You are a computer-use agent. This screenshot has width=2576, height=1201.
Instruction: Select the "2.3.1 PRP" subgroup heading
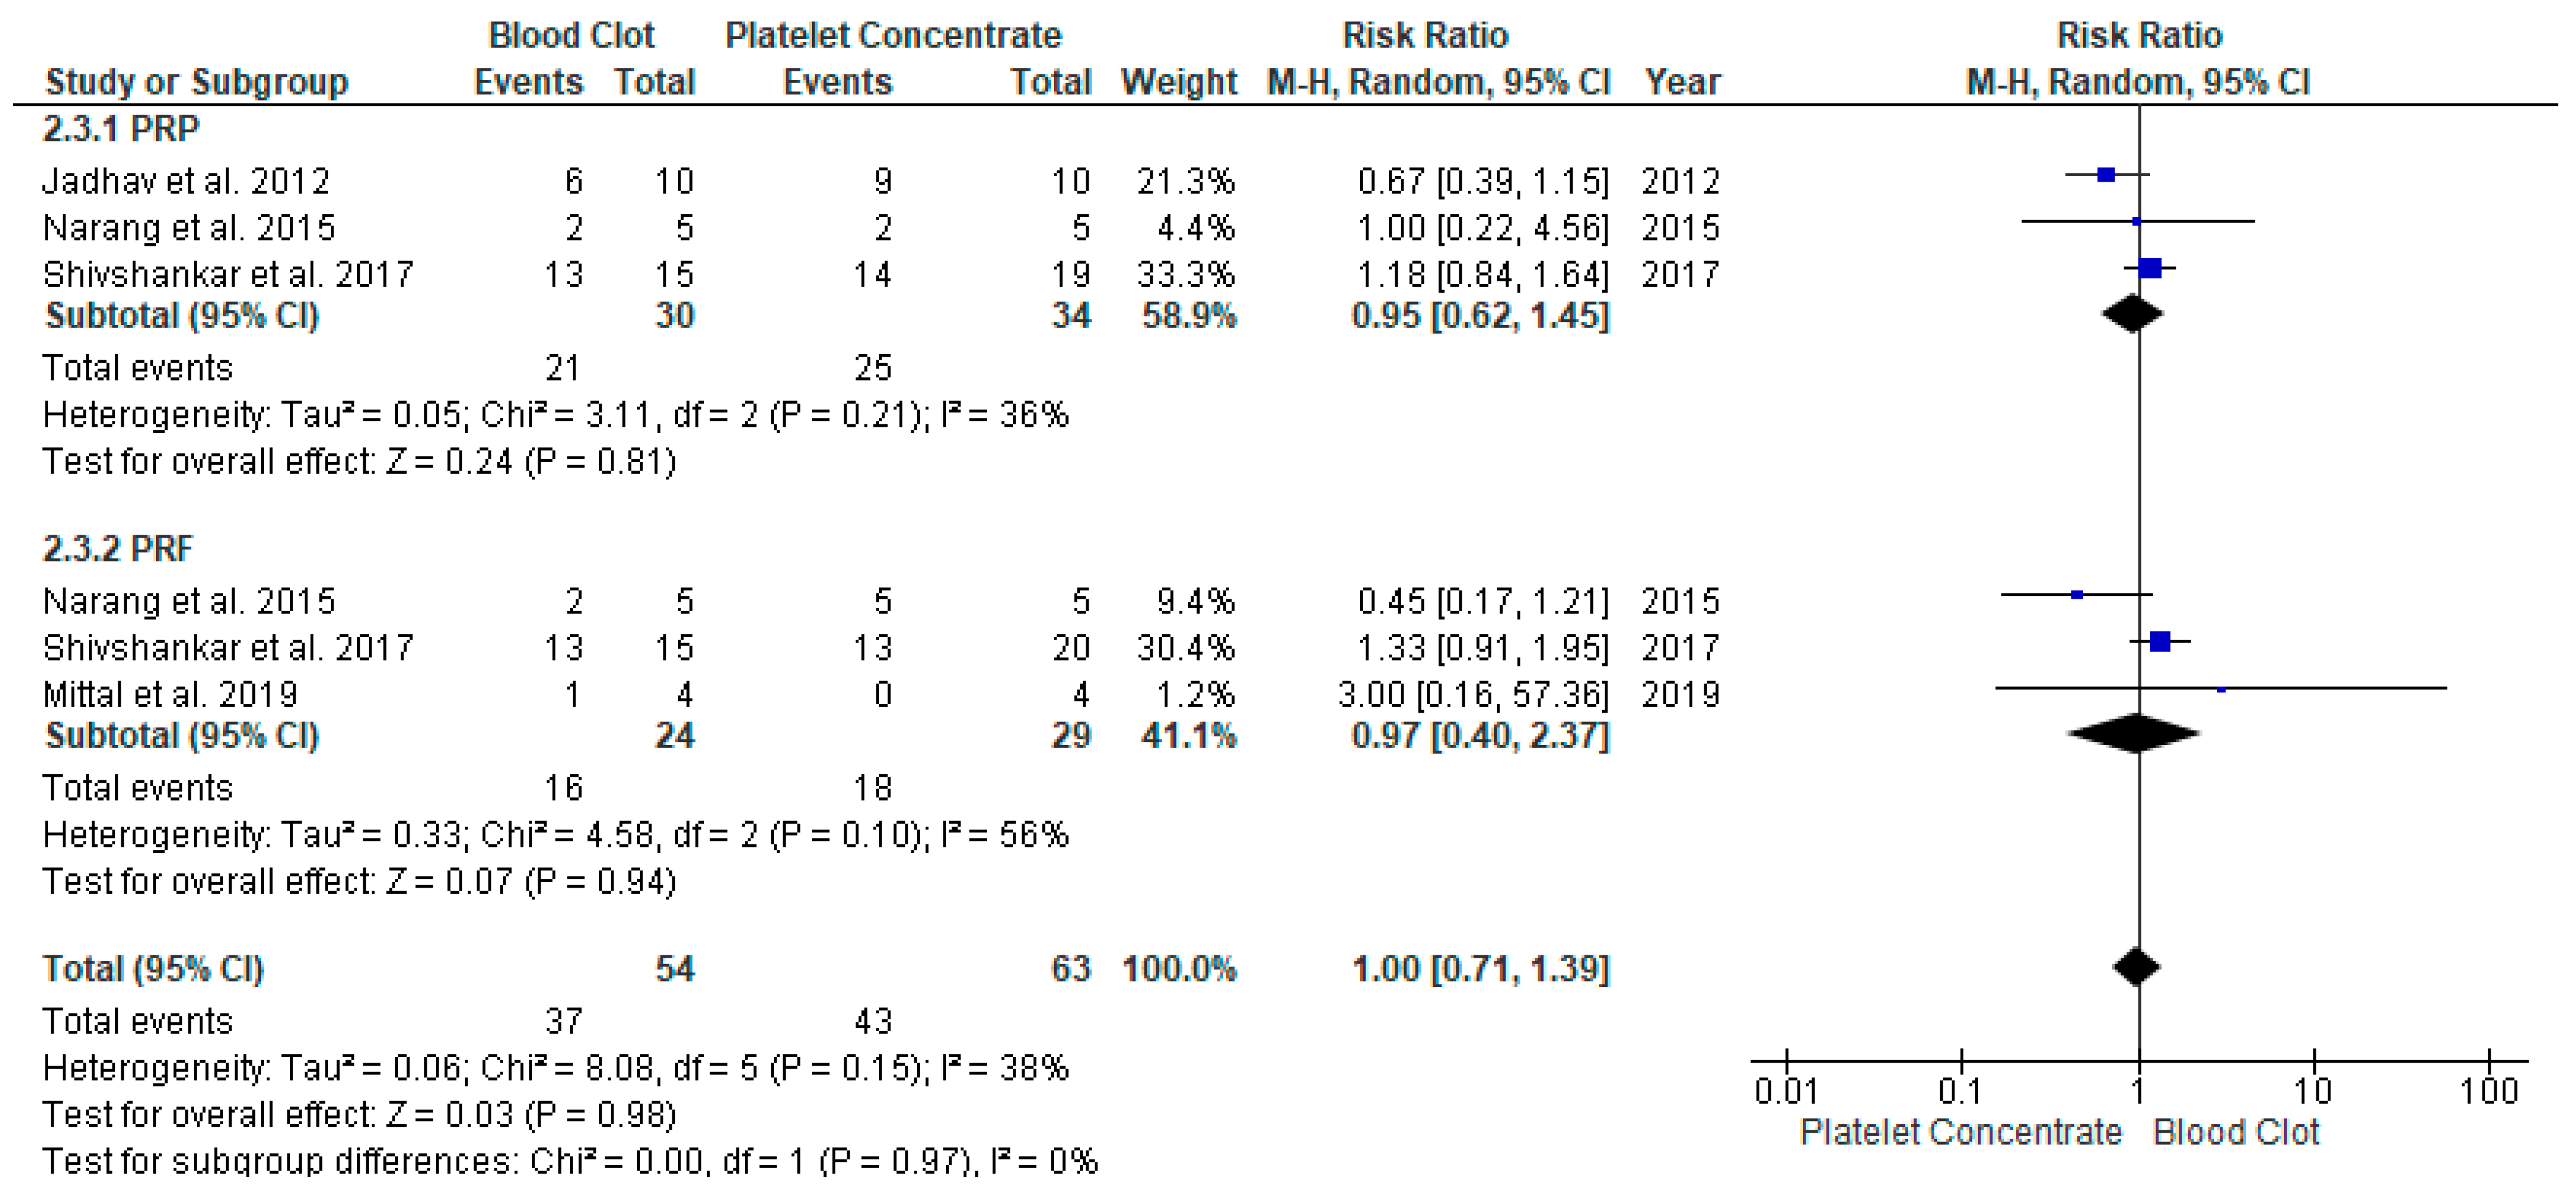121,129
